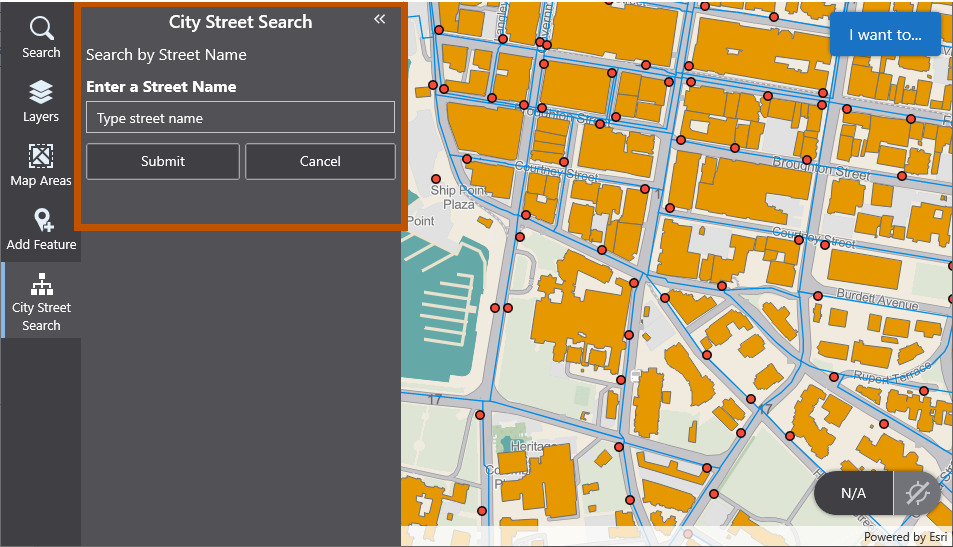The width and height of the screenshot is (953, 547).
Task: Click the 'Enter a Street Name' label
Action: (161, 87)
